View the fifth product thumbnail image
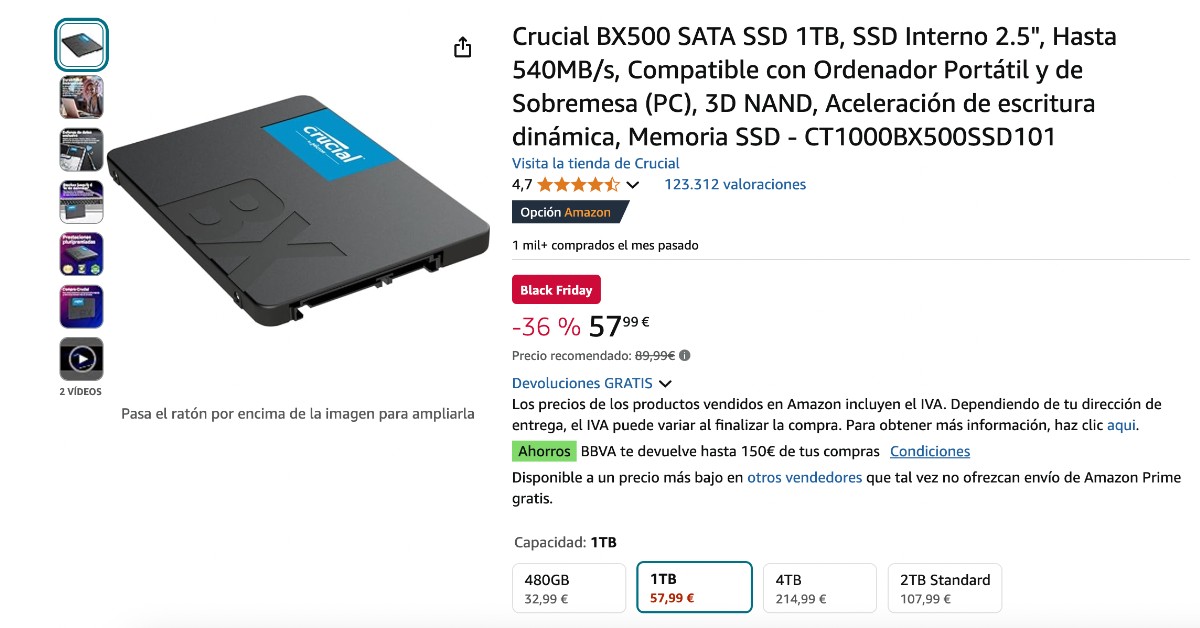This screenshot has height=628, width=1200. tap(81, 254)
